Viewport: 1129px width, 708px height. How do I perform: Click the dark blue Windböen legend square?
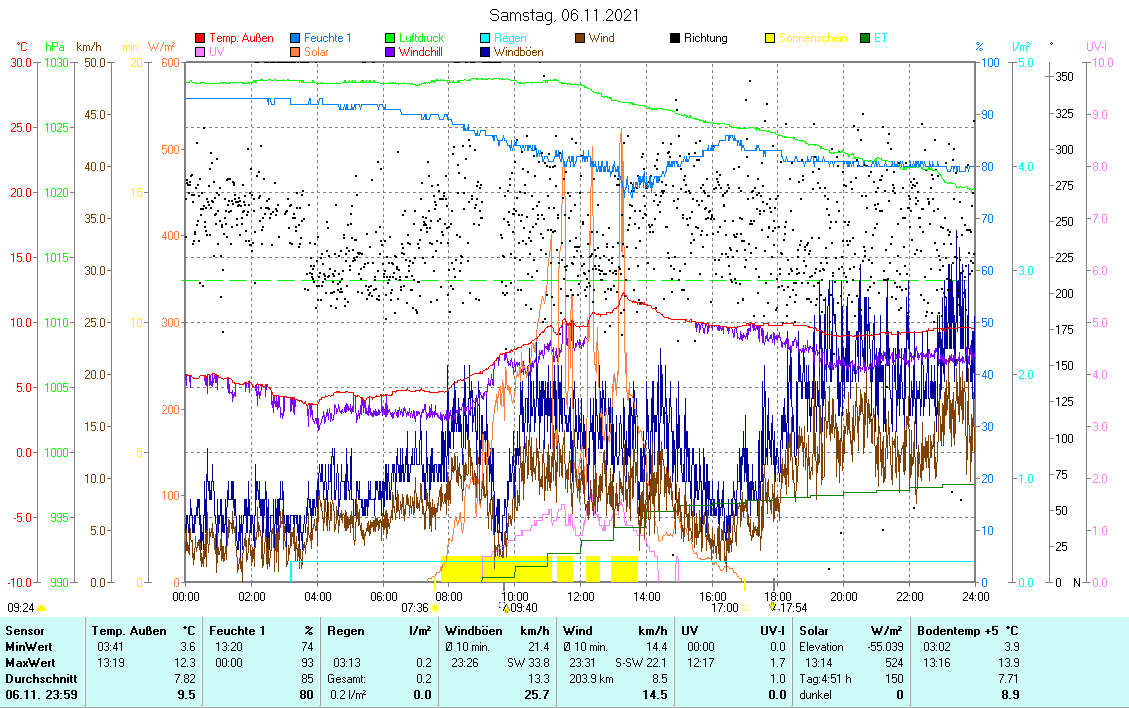[485, 51]
